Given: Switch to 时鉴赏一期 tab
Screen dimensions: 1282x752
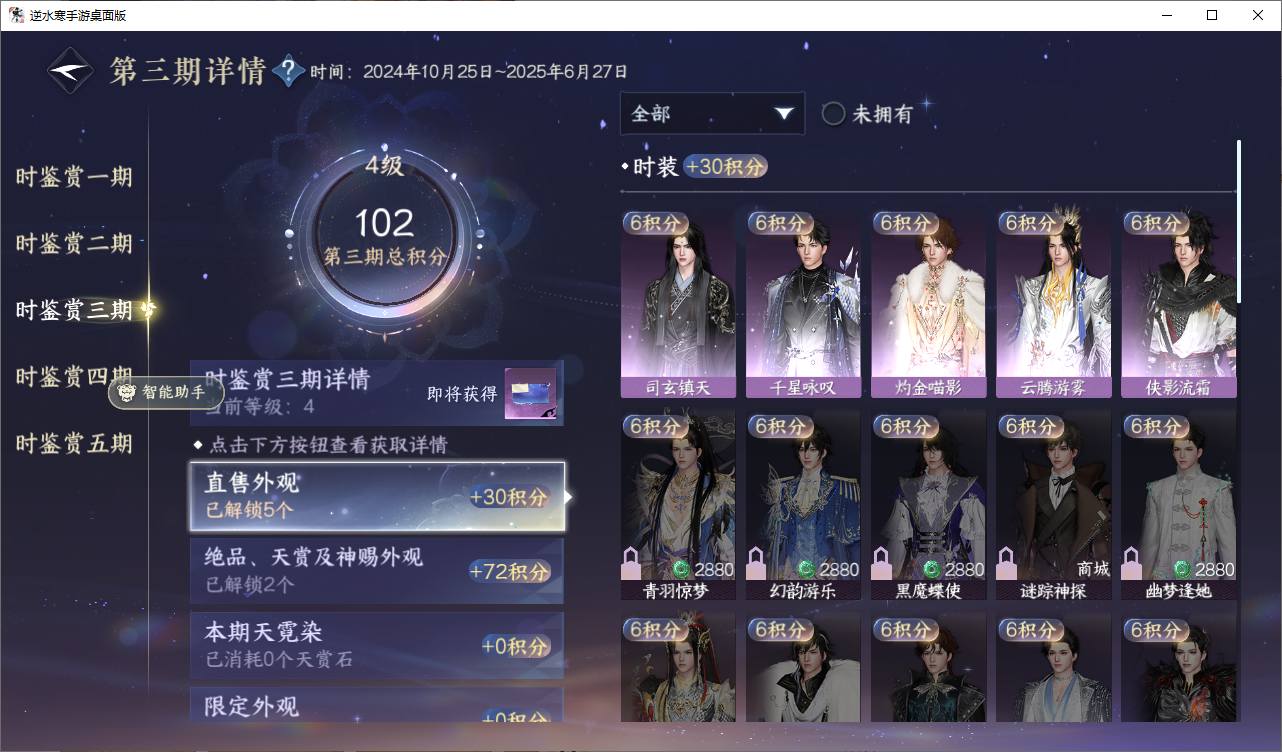Looking at the screenshot, I should tap(74, 177).
